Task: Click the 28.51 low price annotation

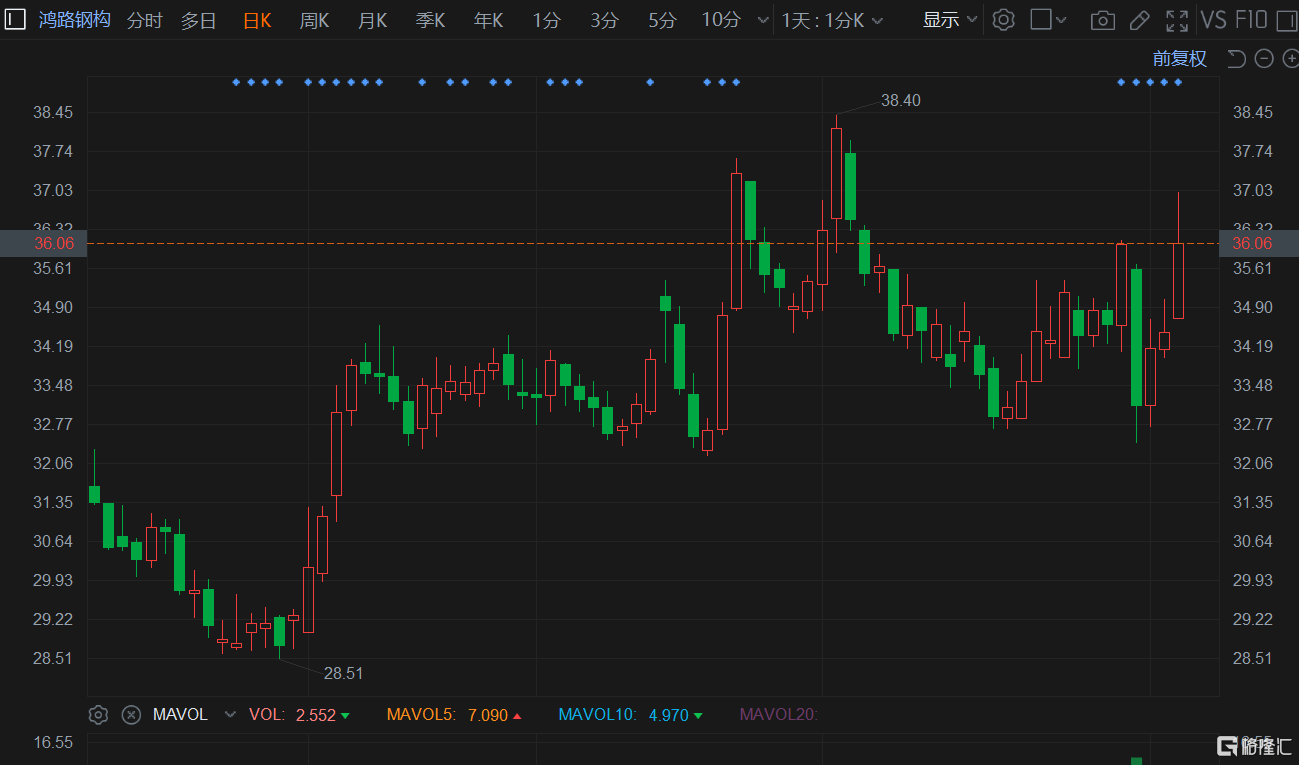Action: (343, 673)
